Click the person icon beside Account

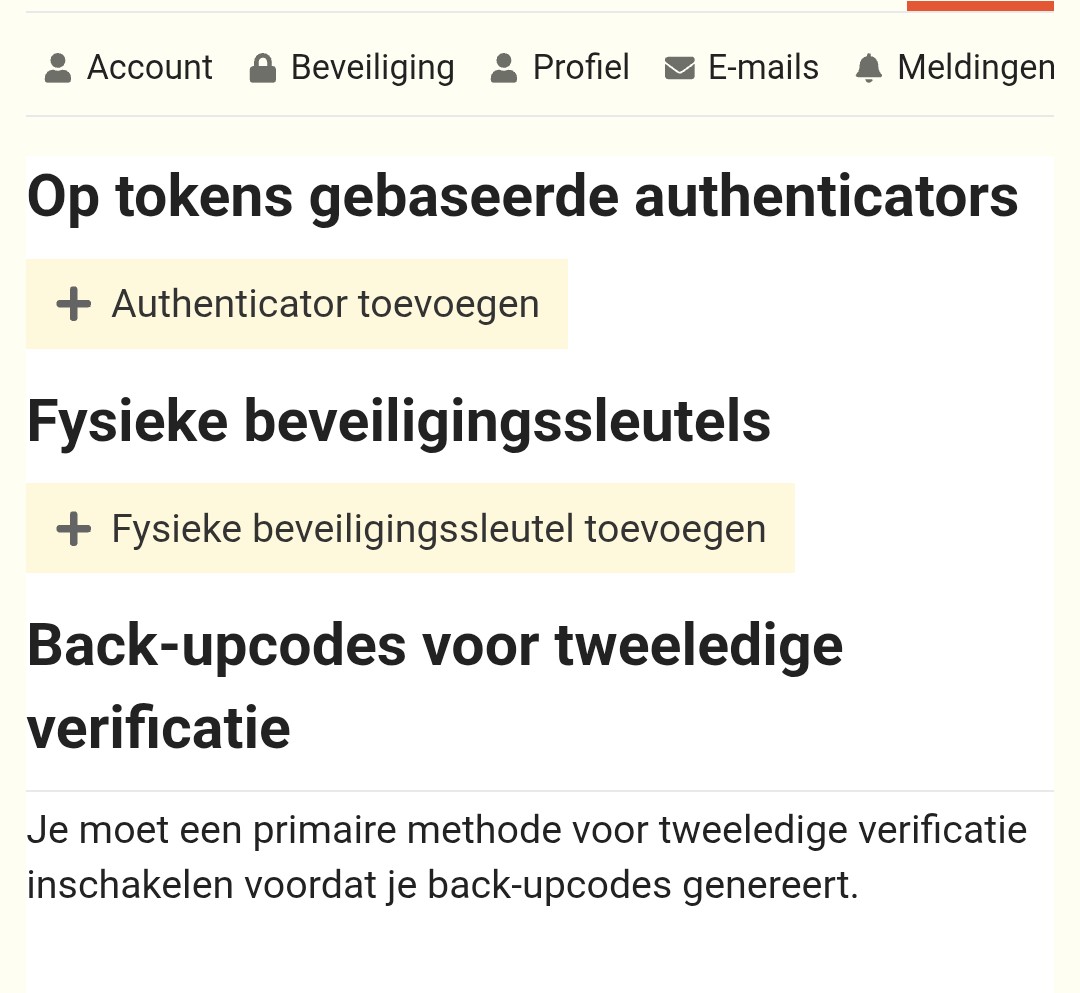tap(59, 68)
